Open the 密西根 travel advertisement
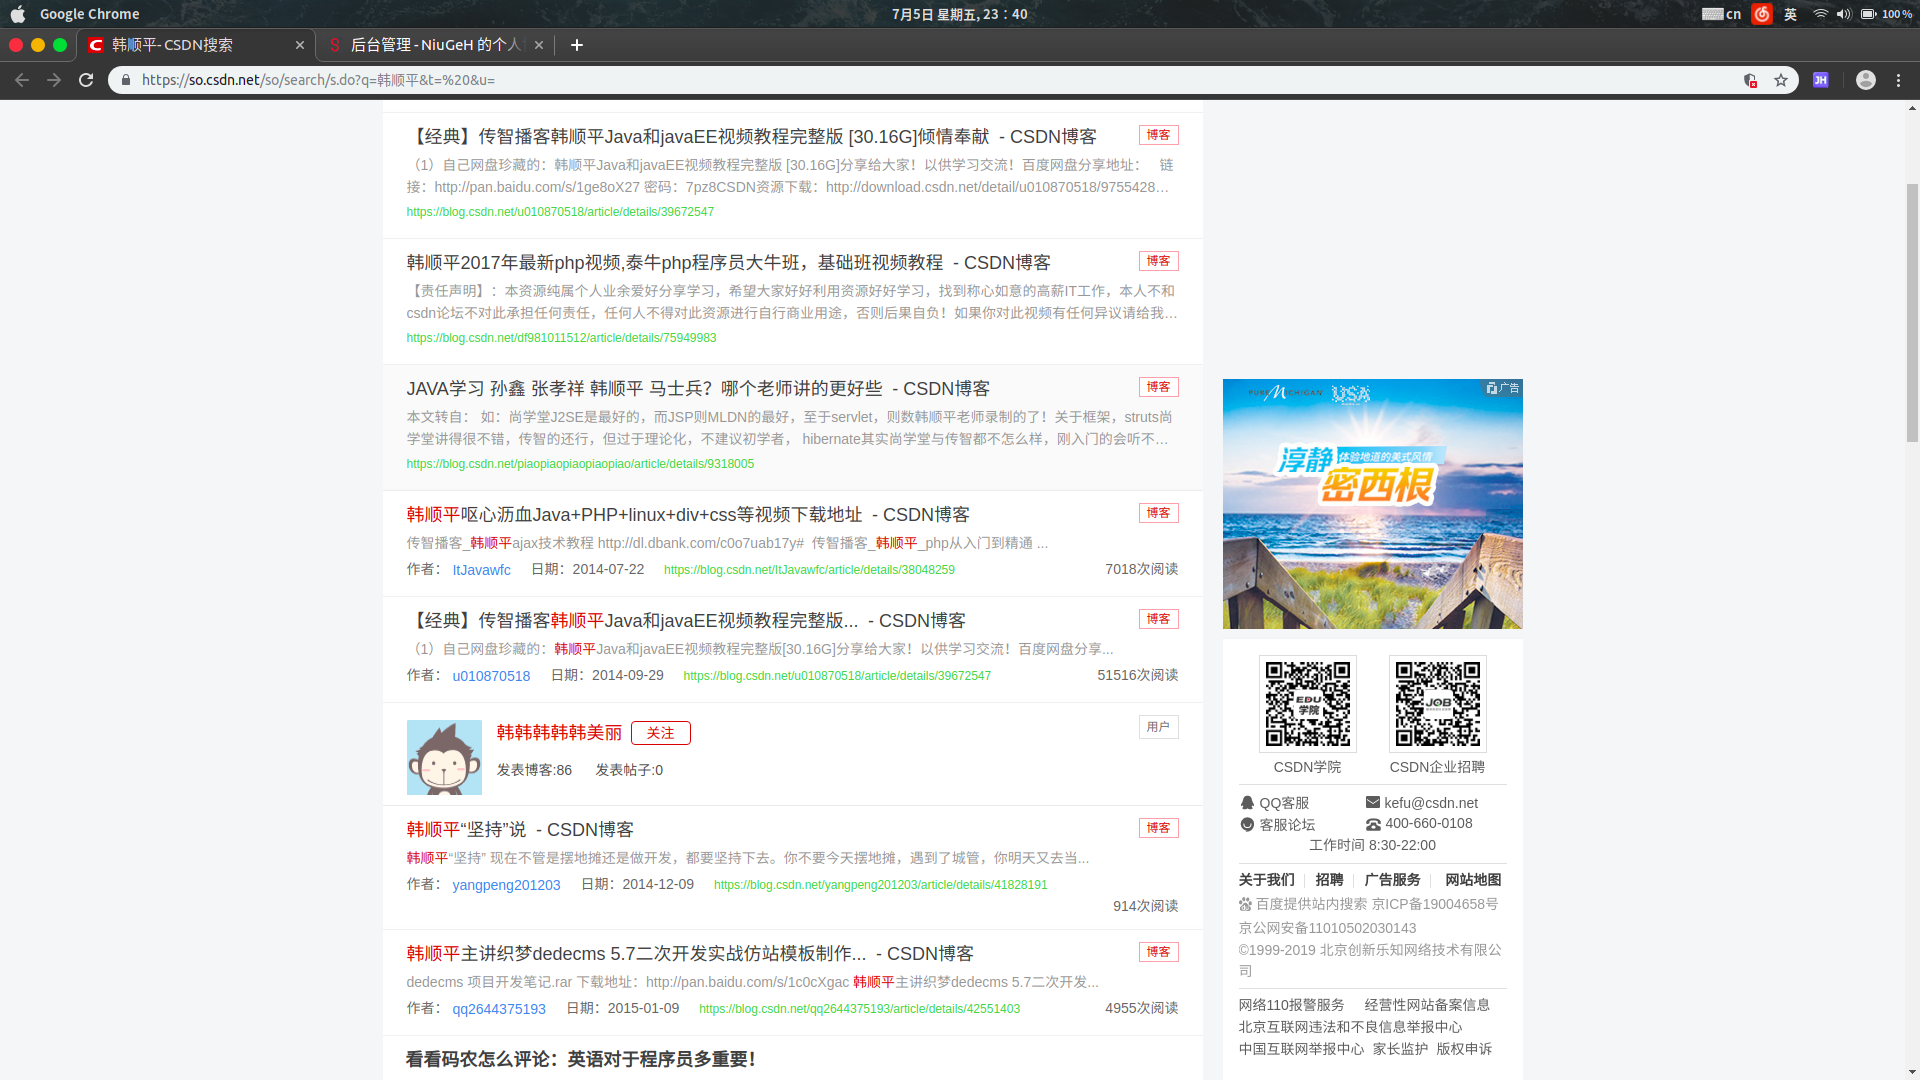The image size is (1920, 1080). pyautogui.click(x=1372, y=504)
